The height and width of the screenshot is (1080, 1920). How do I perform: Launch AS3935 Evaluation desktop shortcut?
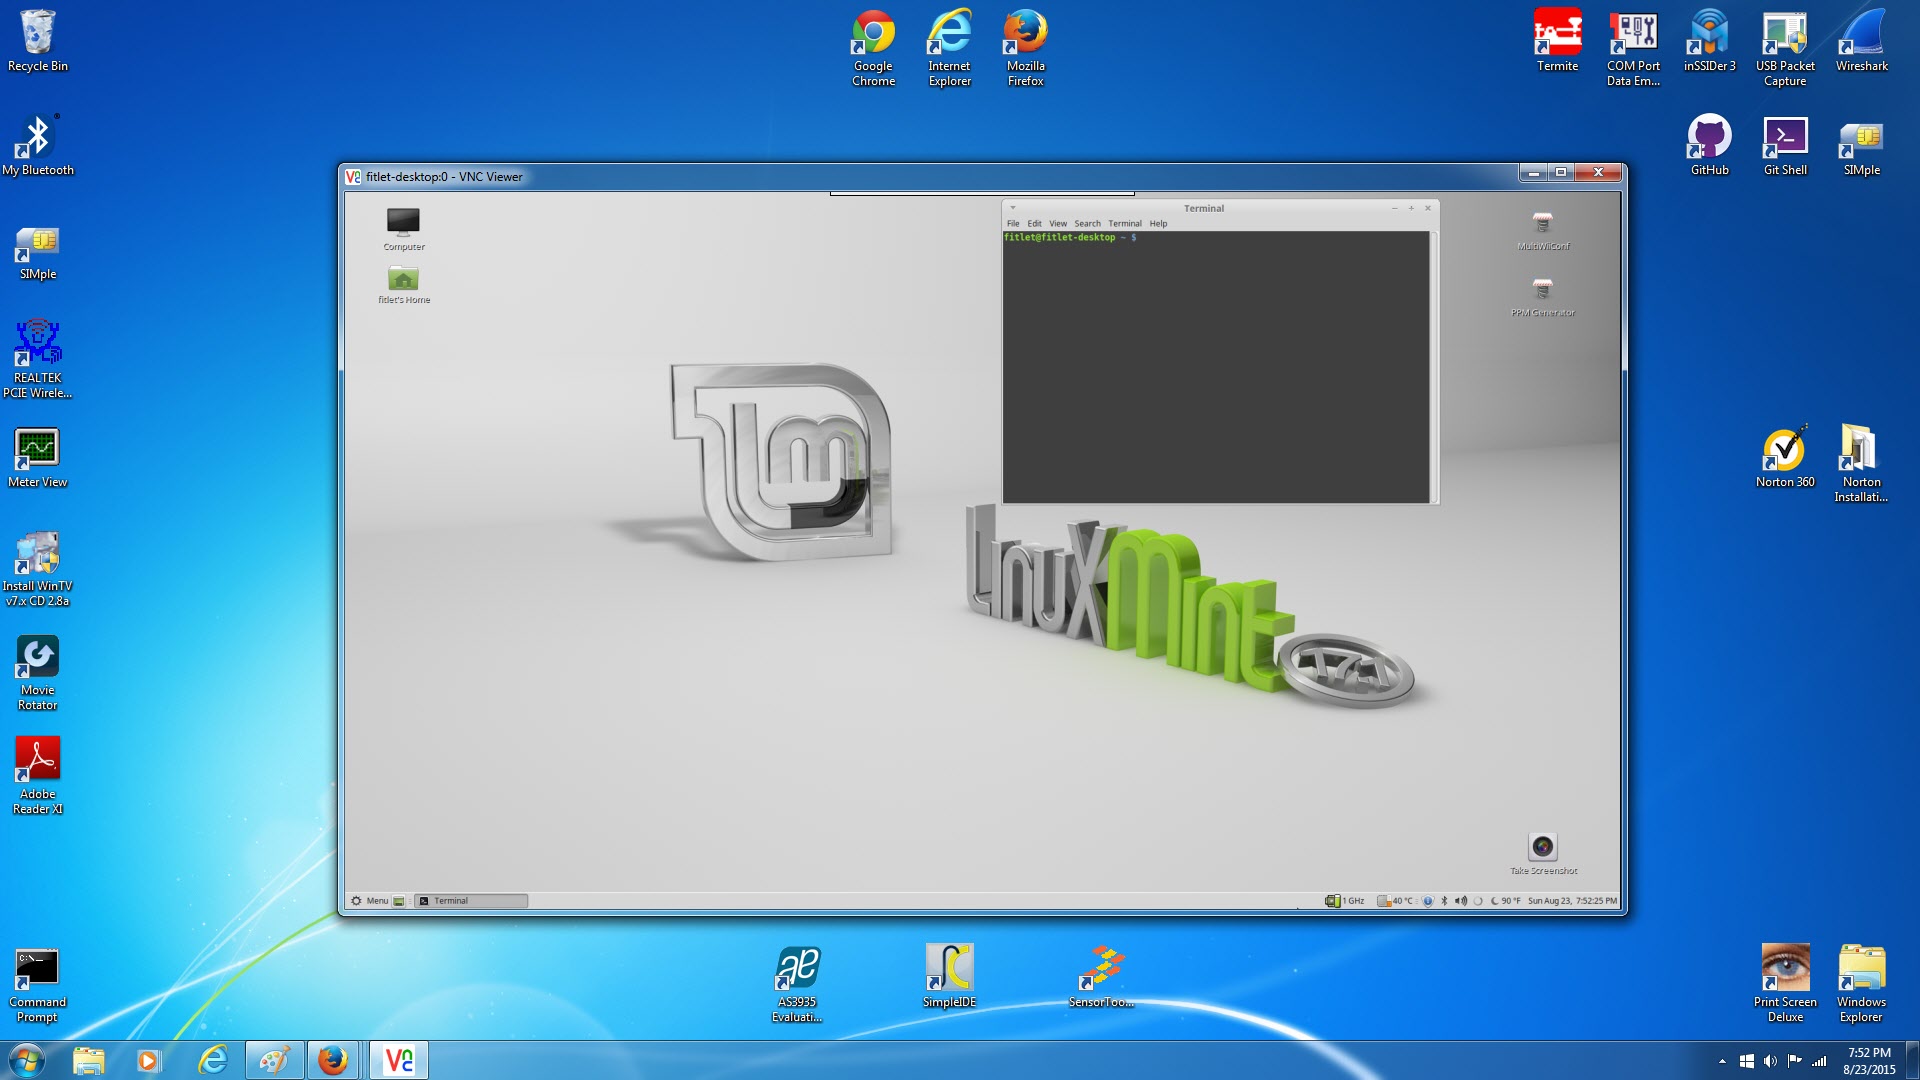tap(797, 984)
